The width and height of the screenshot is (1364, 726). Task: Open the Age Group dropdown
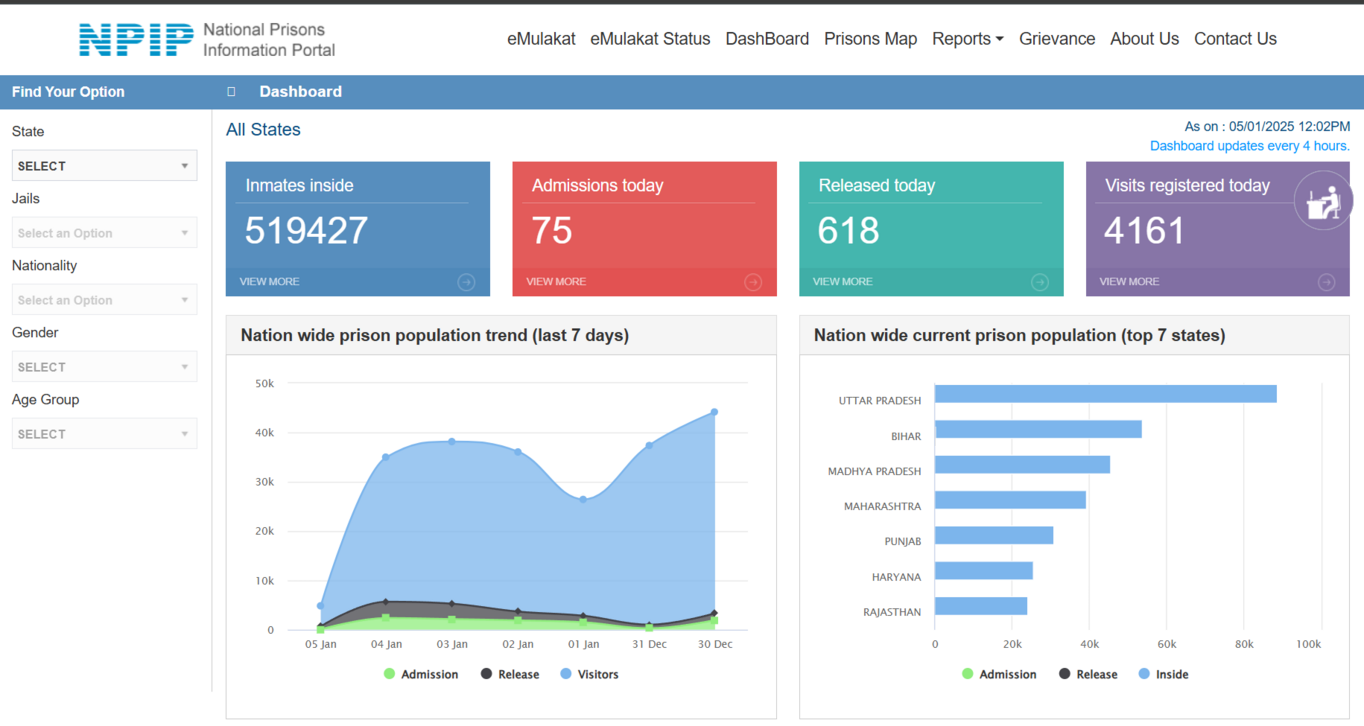point(104,434)
